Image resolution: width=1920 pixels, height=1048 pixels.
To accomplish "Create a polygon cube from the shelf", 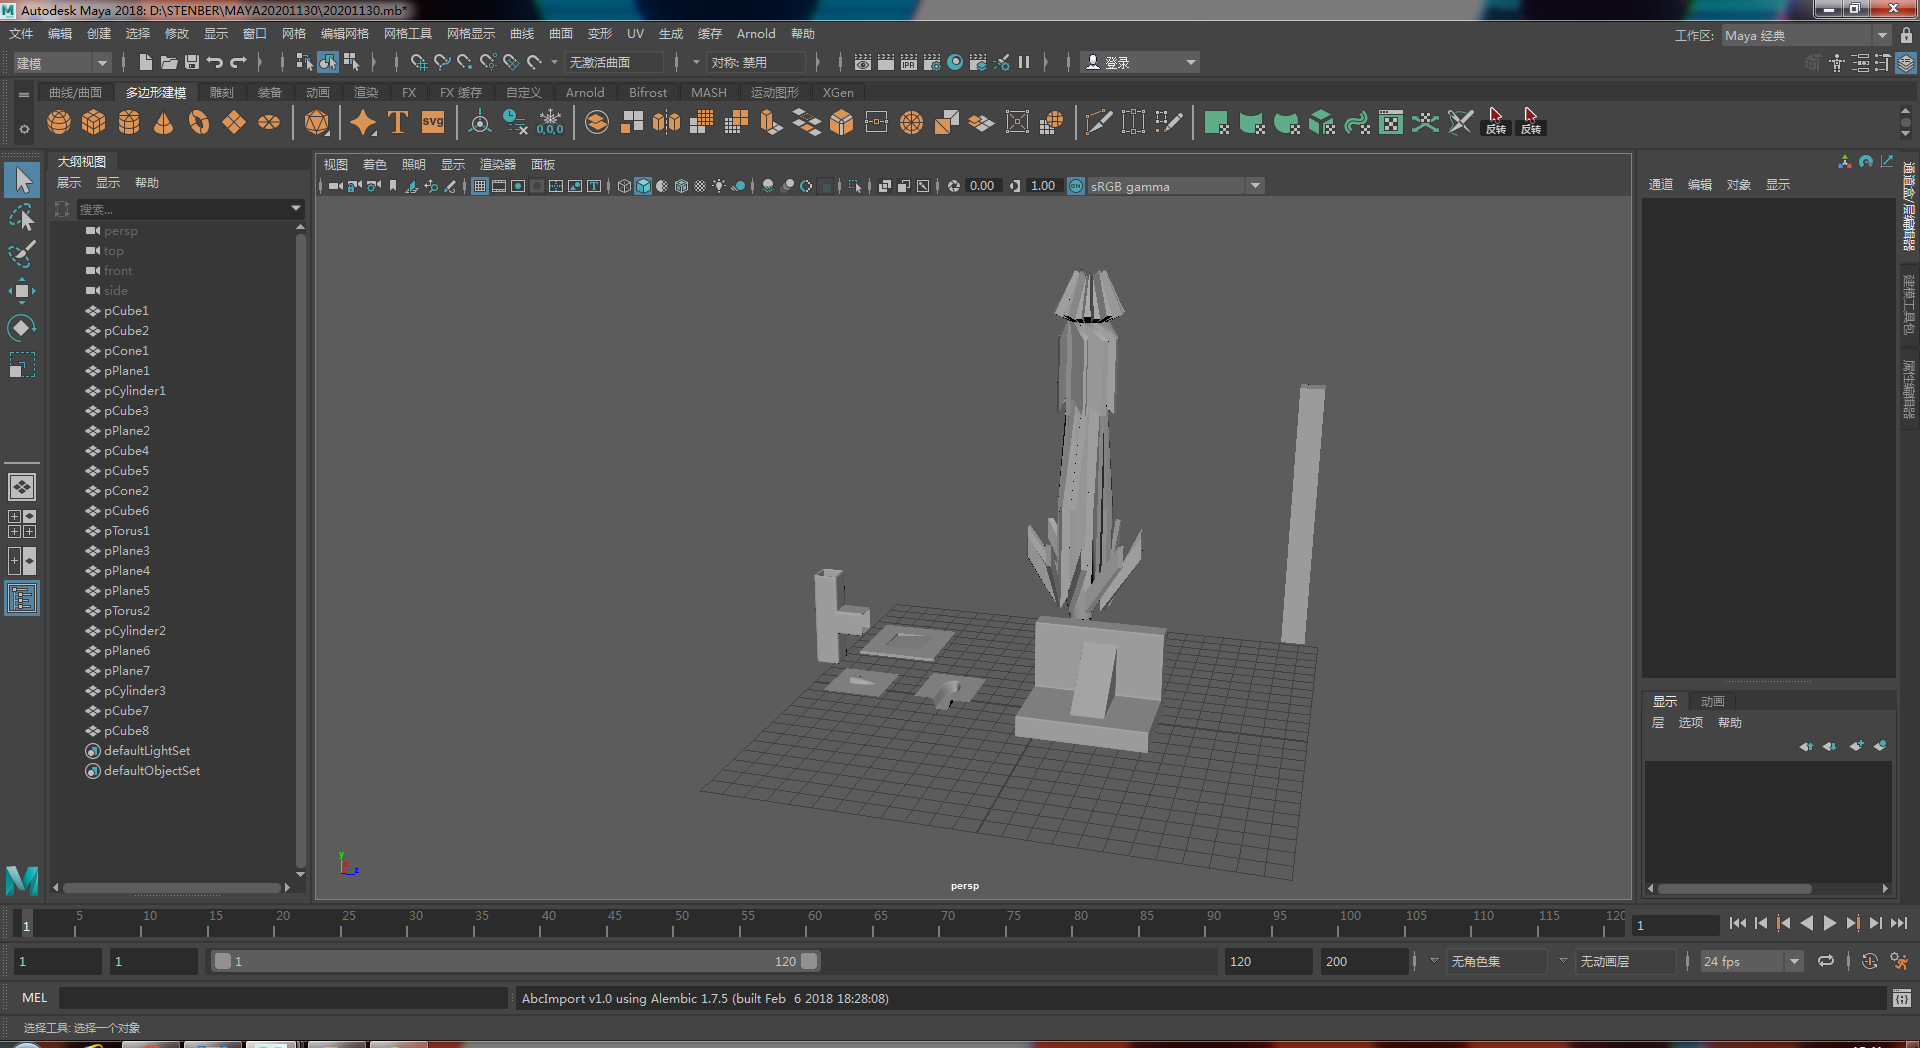I will [x=94, y=123].
